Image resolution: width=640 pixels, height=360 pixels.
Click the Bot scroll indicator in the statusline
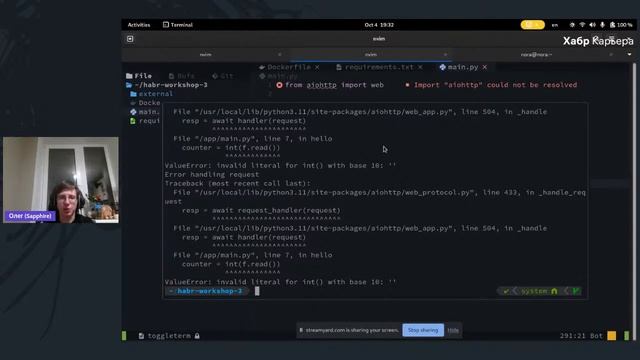click(x=596, y=336)
